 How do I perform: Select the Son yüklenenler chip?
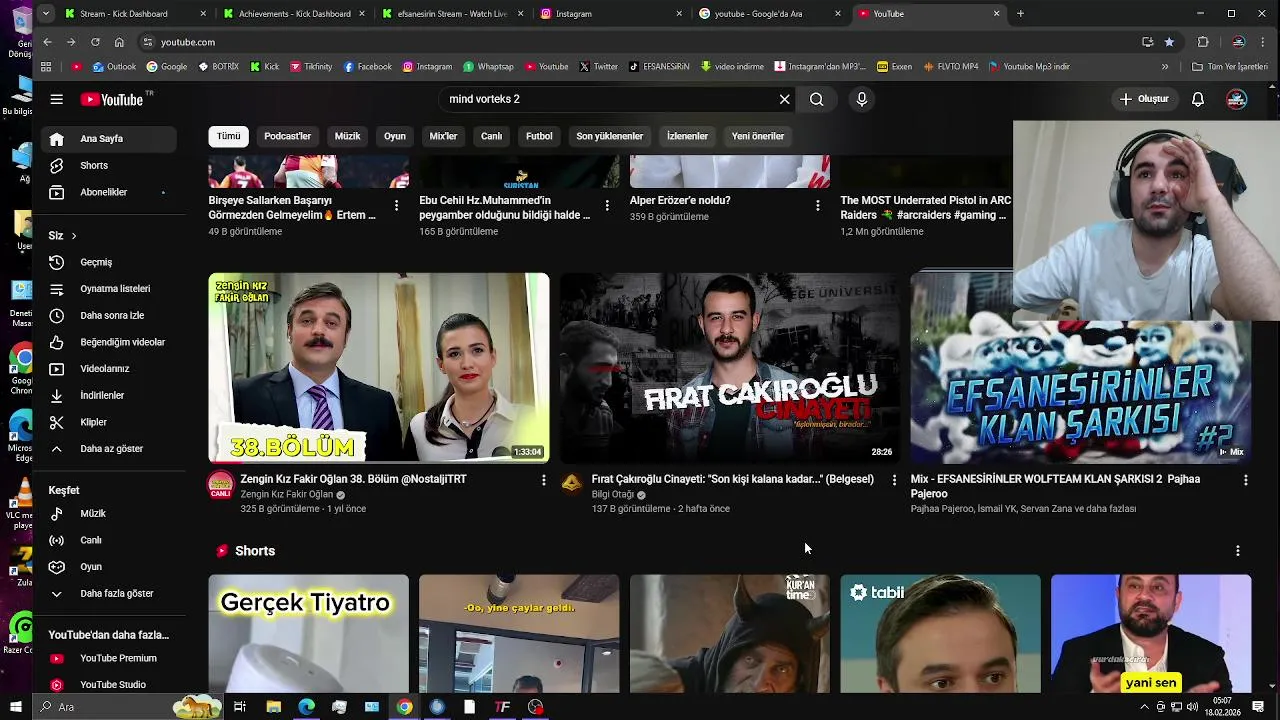coord(610,136)
